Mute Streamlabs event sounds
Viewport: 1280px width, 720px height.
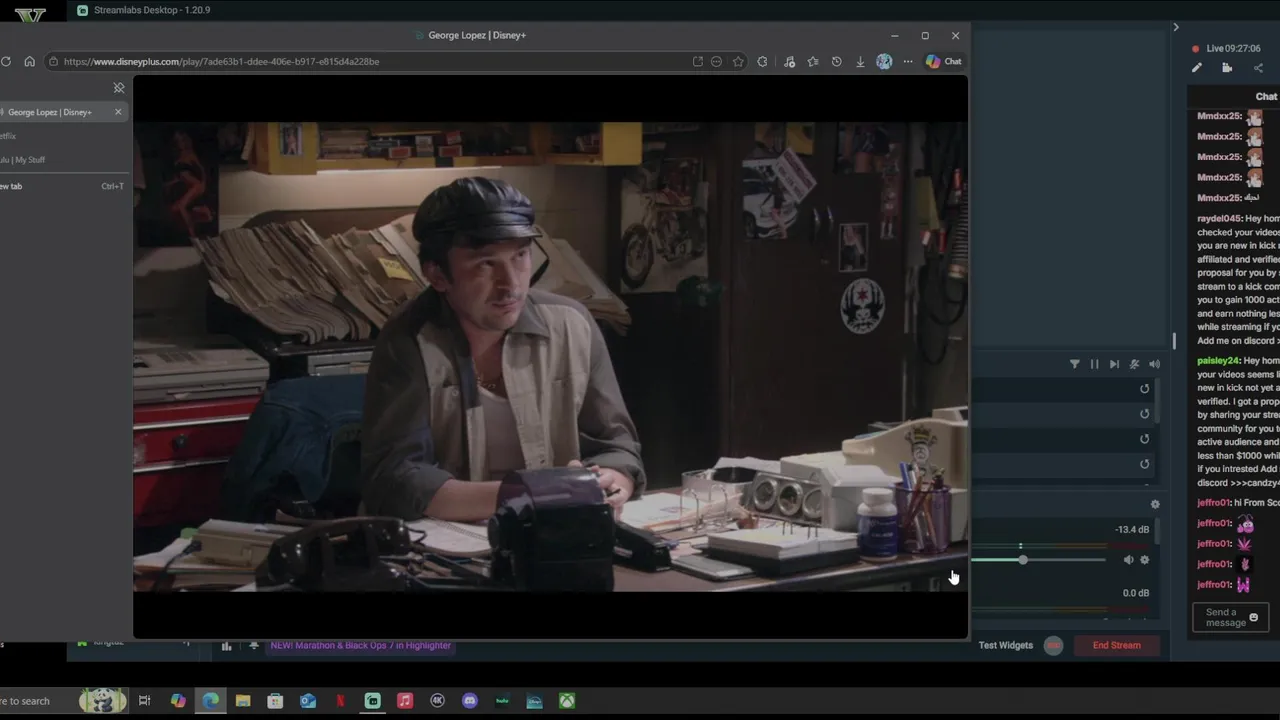1154,364
